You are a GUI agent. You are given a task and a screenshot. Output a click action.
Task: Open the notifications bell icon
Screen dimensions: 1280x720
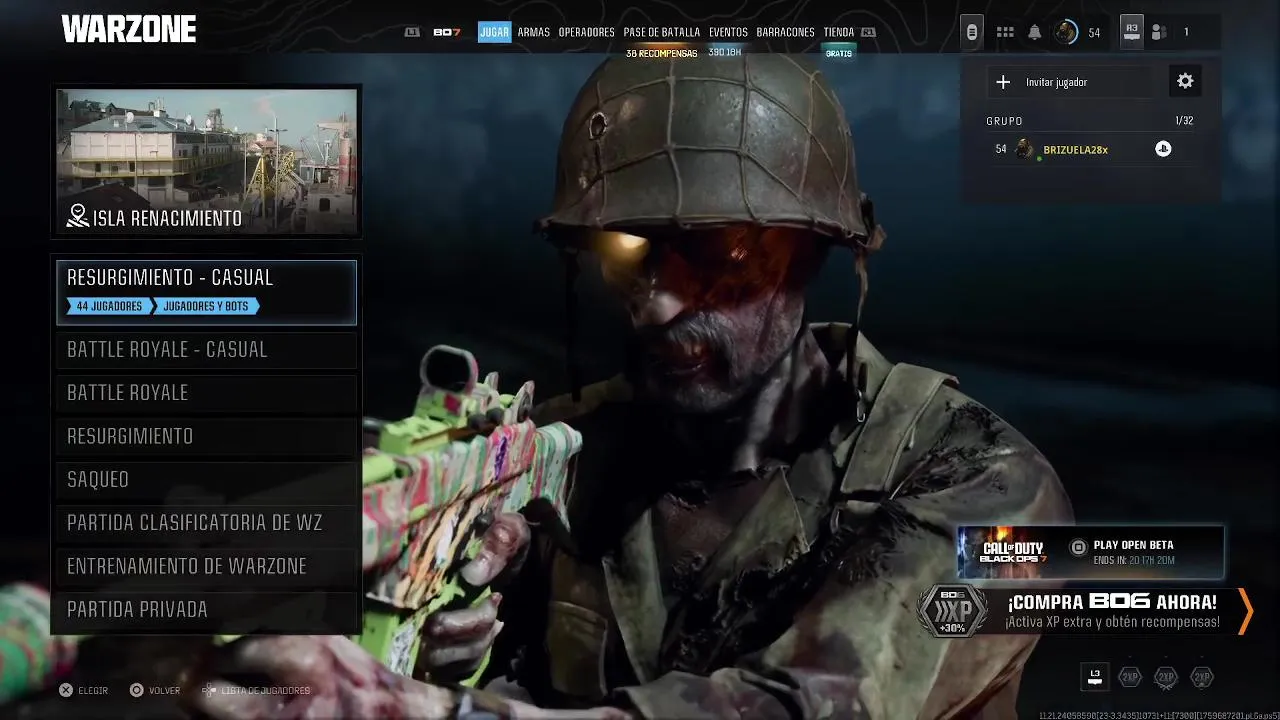click(1035, 32)
